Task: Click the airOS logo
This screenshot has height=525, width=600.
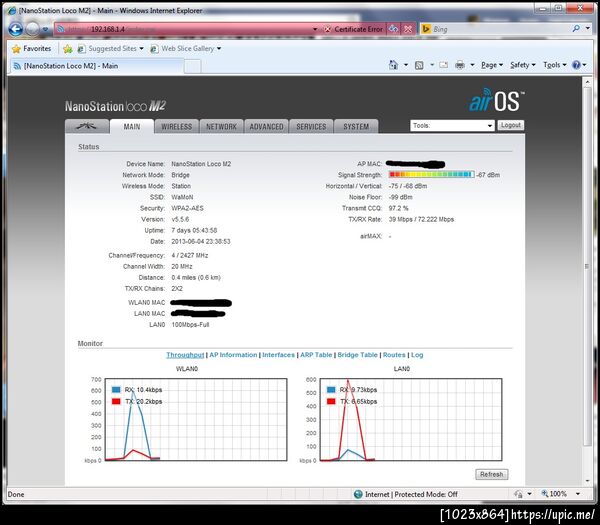Action: click(x=496, y=100)
